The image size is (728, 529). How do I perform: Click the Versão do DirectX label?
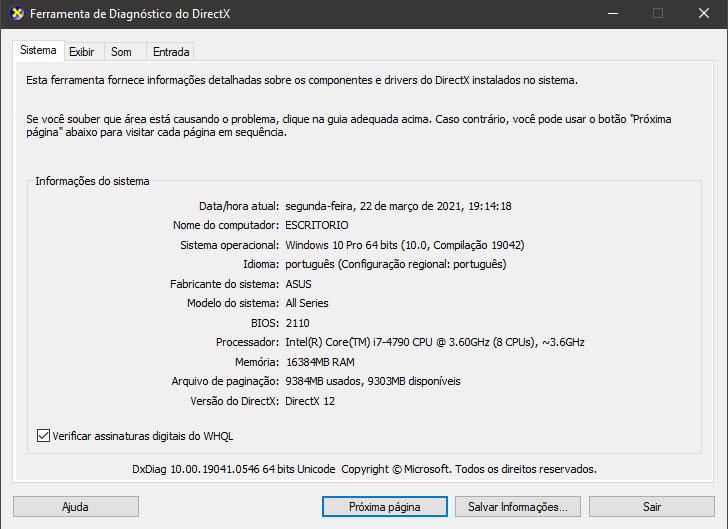point(234,401)
